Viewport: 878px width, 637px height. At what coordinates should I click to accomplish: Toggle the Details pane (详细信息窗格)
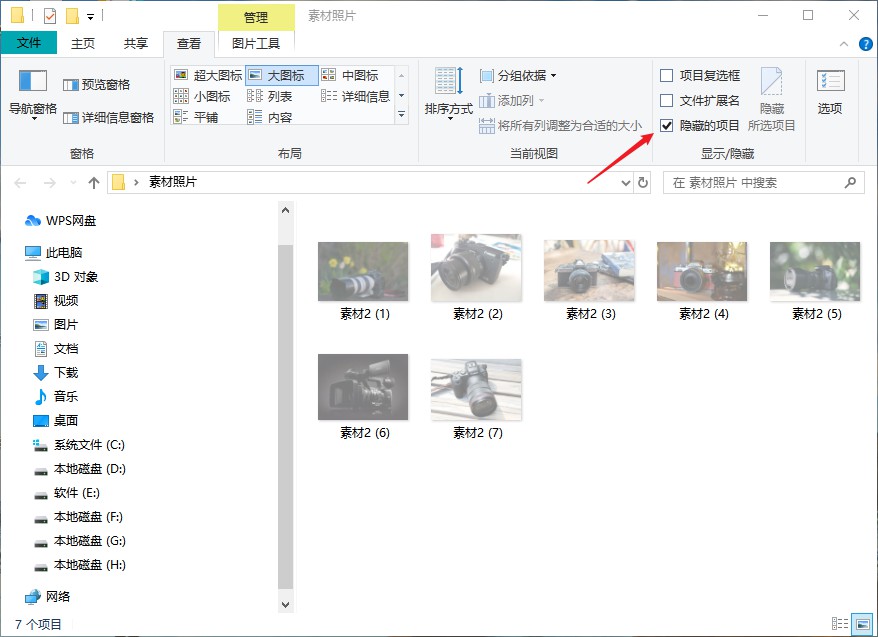tap(108, 118)
